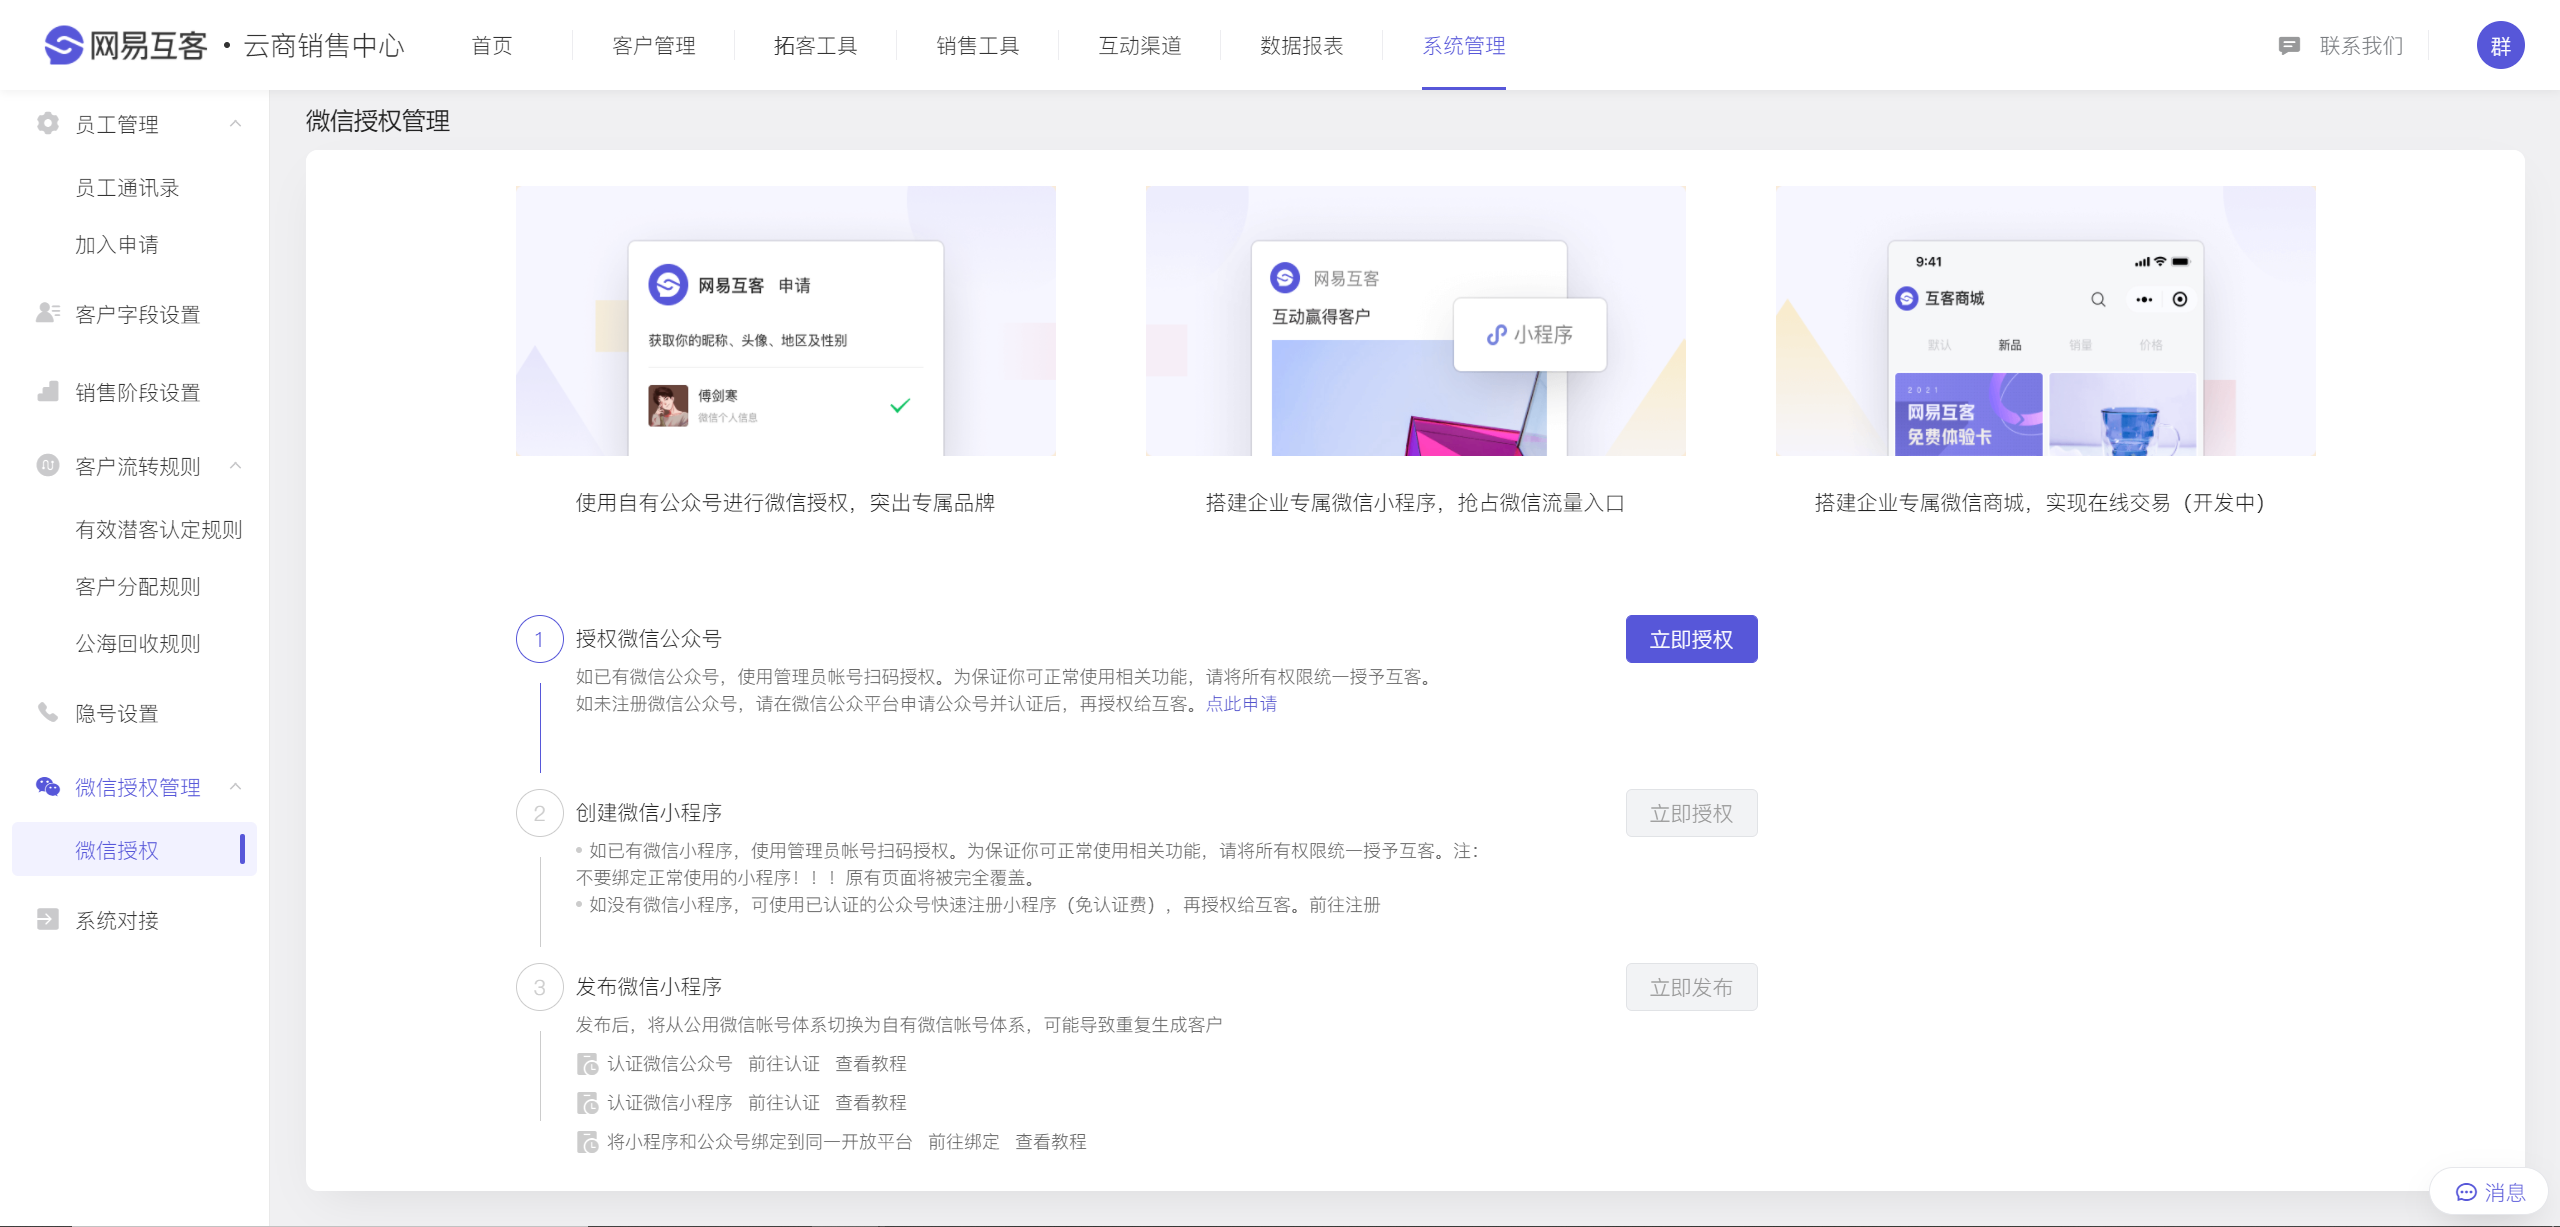Click 立即授权 for 创建微信小程序
Image resolution: width=2560 pixels, height=1227 pixels.
[1691, 813]
